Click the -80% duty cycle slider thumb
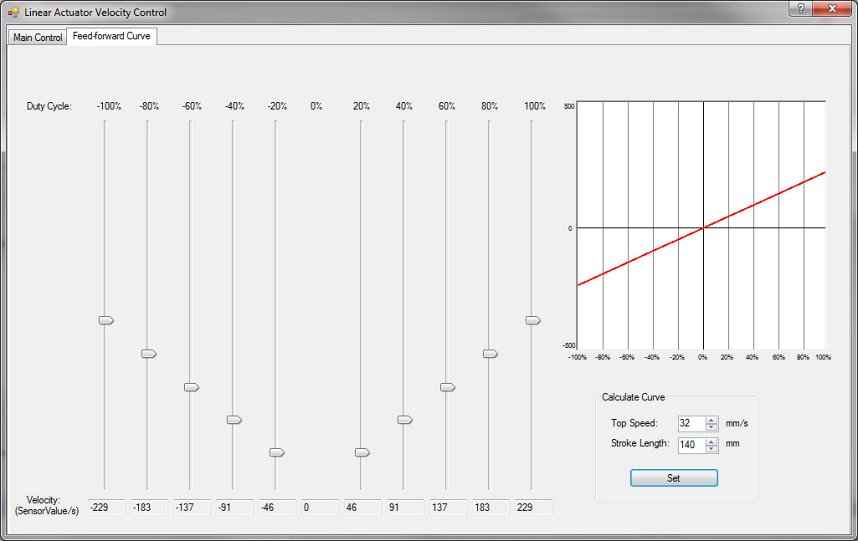 coord(149,354)
